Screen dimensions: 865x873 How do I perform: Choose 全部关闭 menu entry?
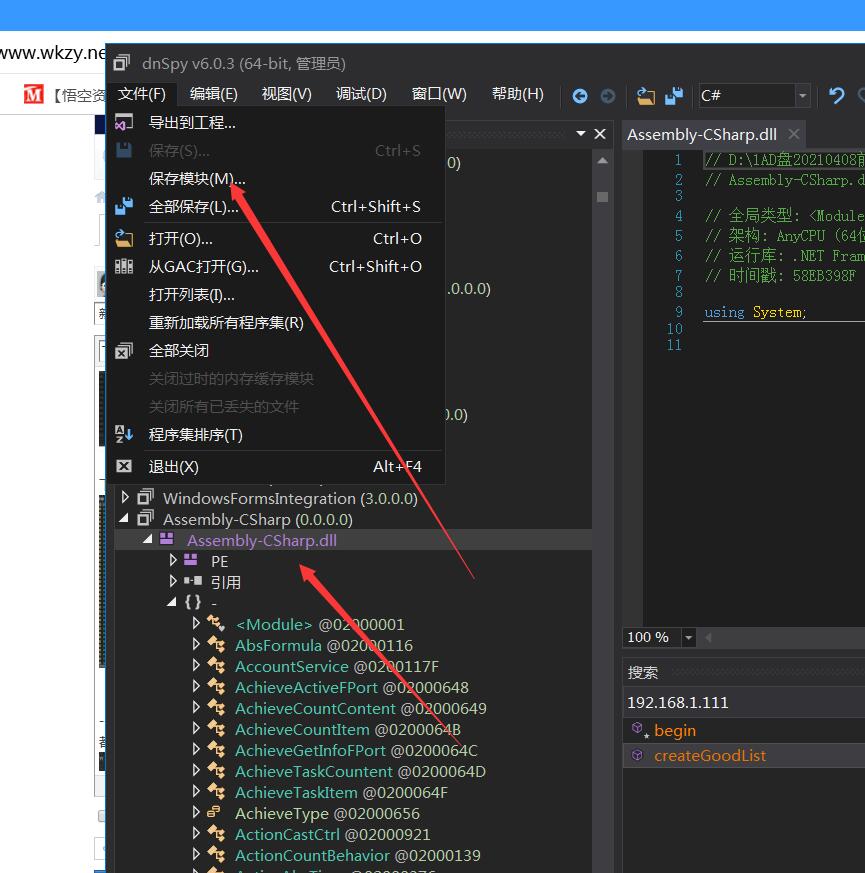(x=276, y=351)
